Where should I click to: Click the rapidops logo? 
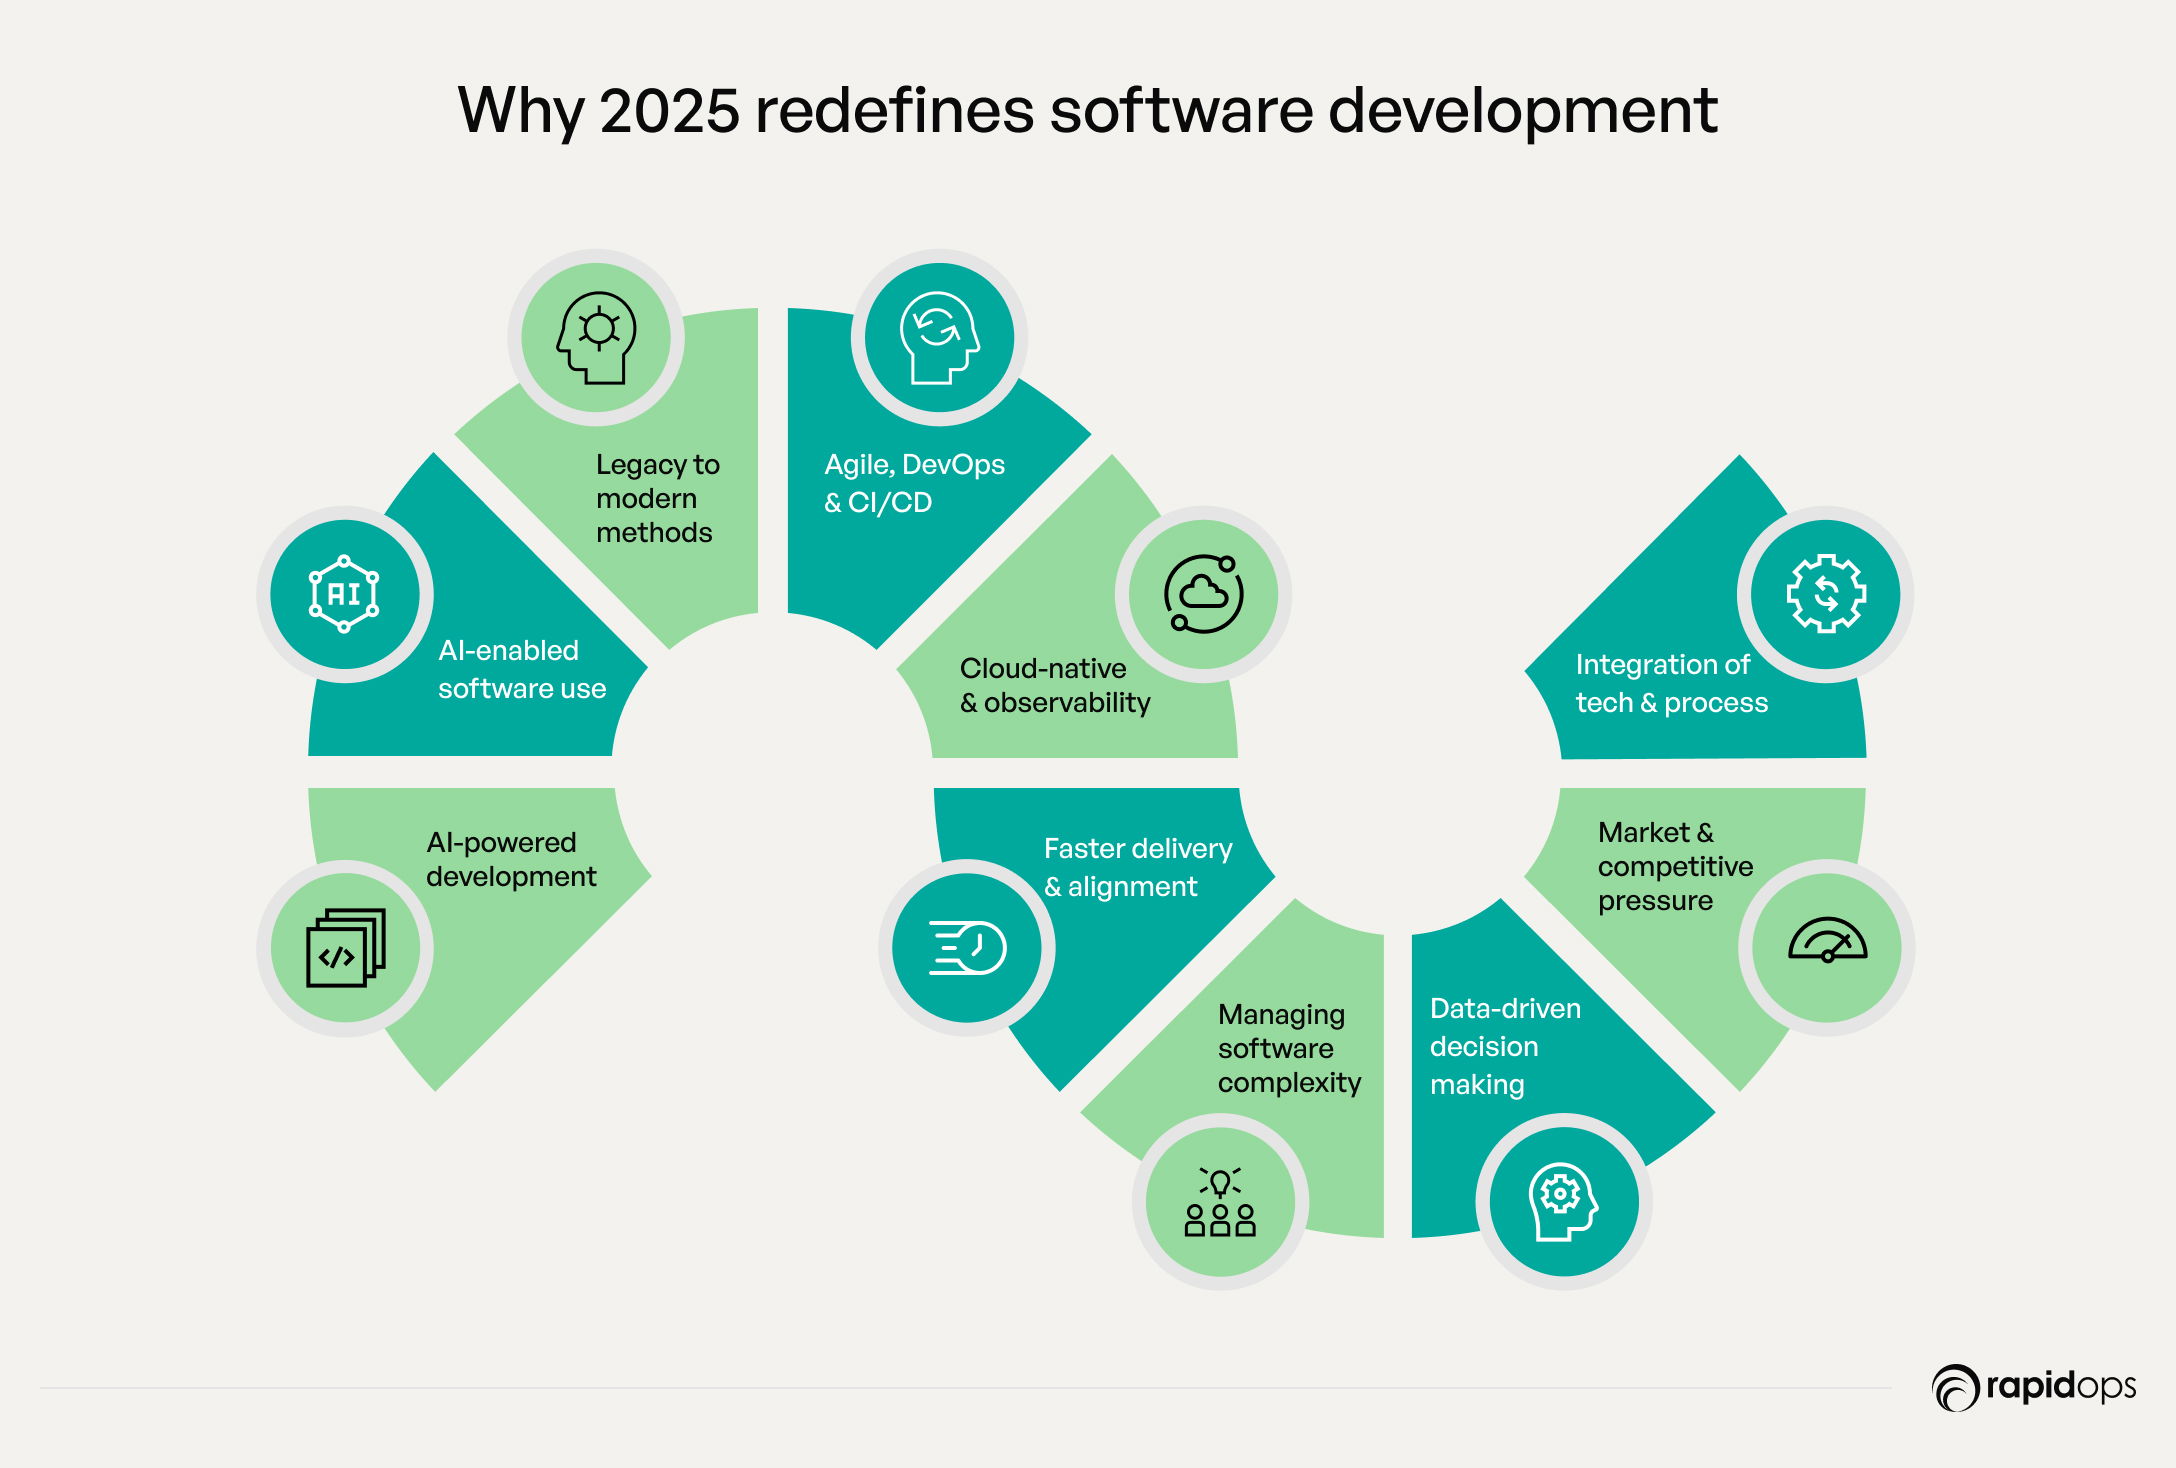point(2034,1387)
